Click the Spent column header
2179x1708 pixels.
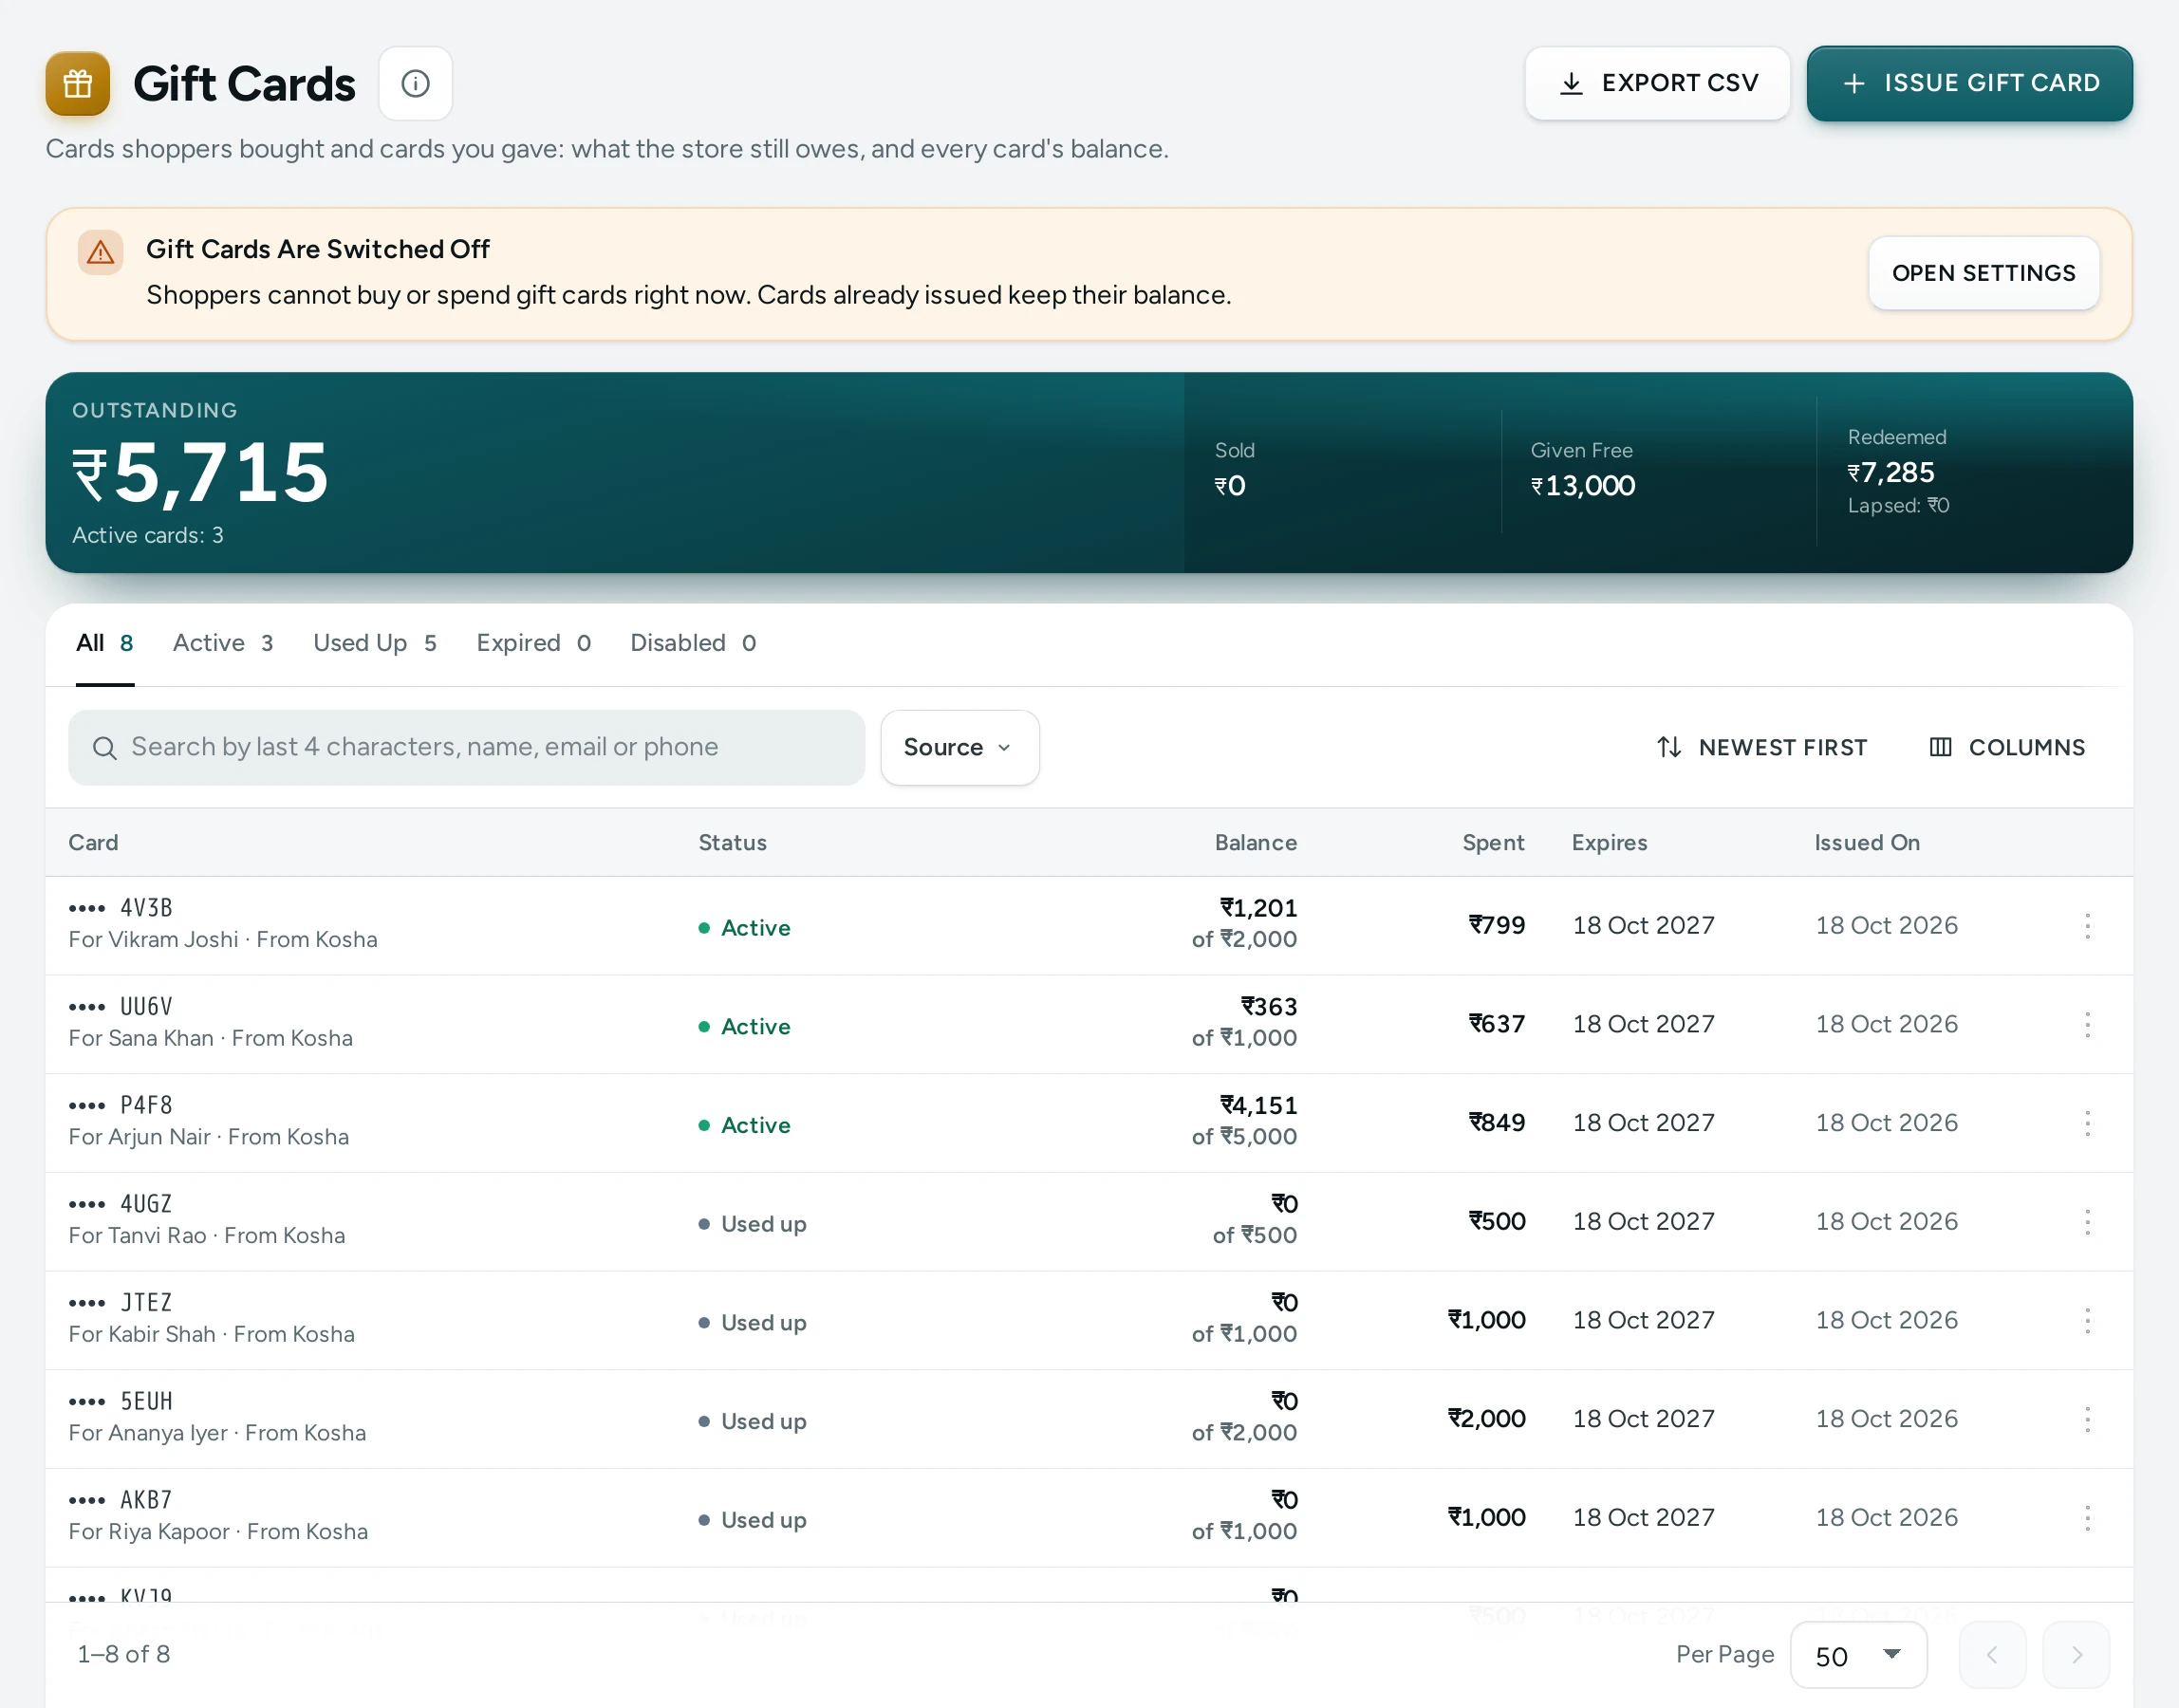click(1493, 843)
